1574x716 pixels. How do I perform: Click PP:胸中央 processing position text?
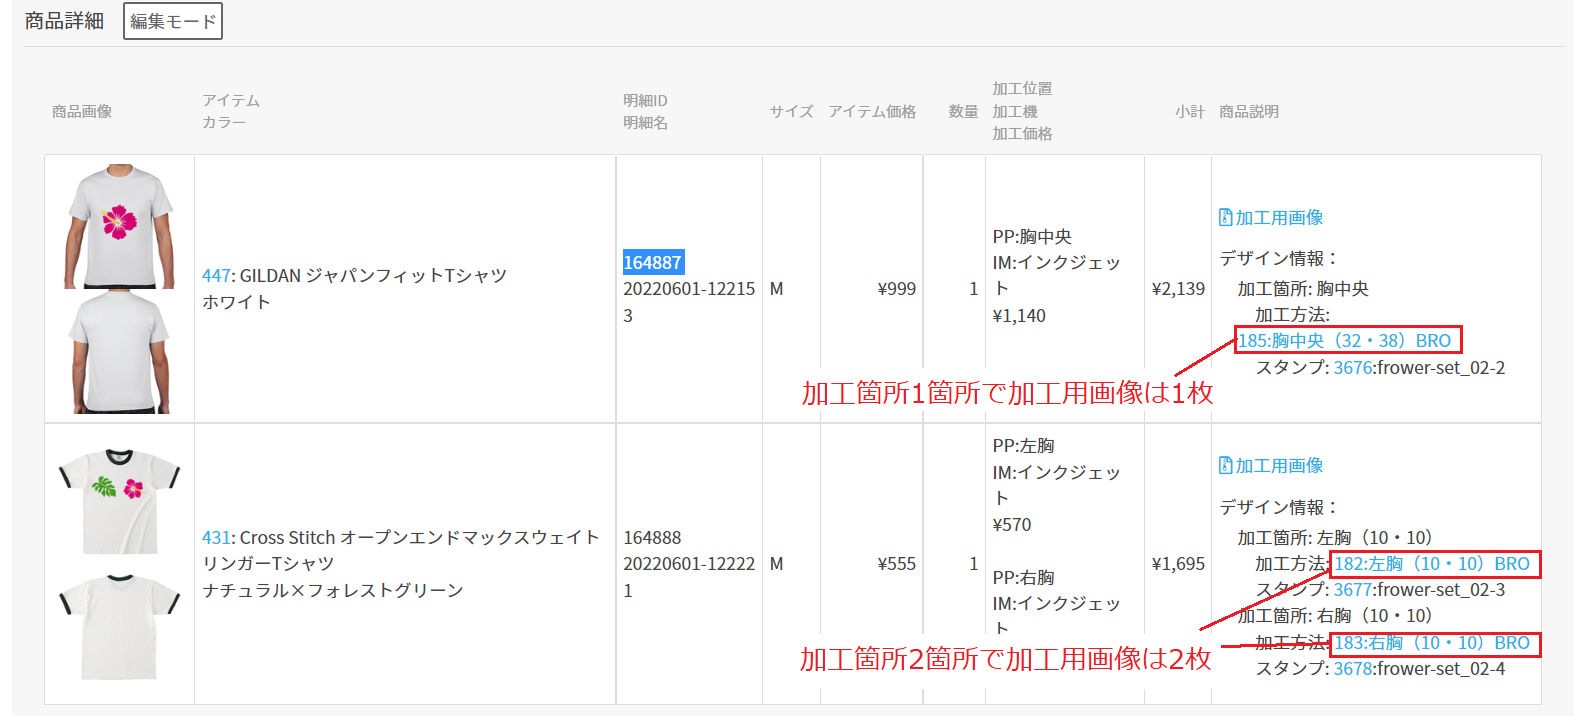tap(1032, 236)
